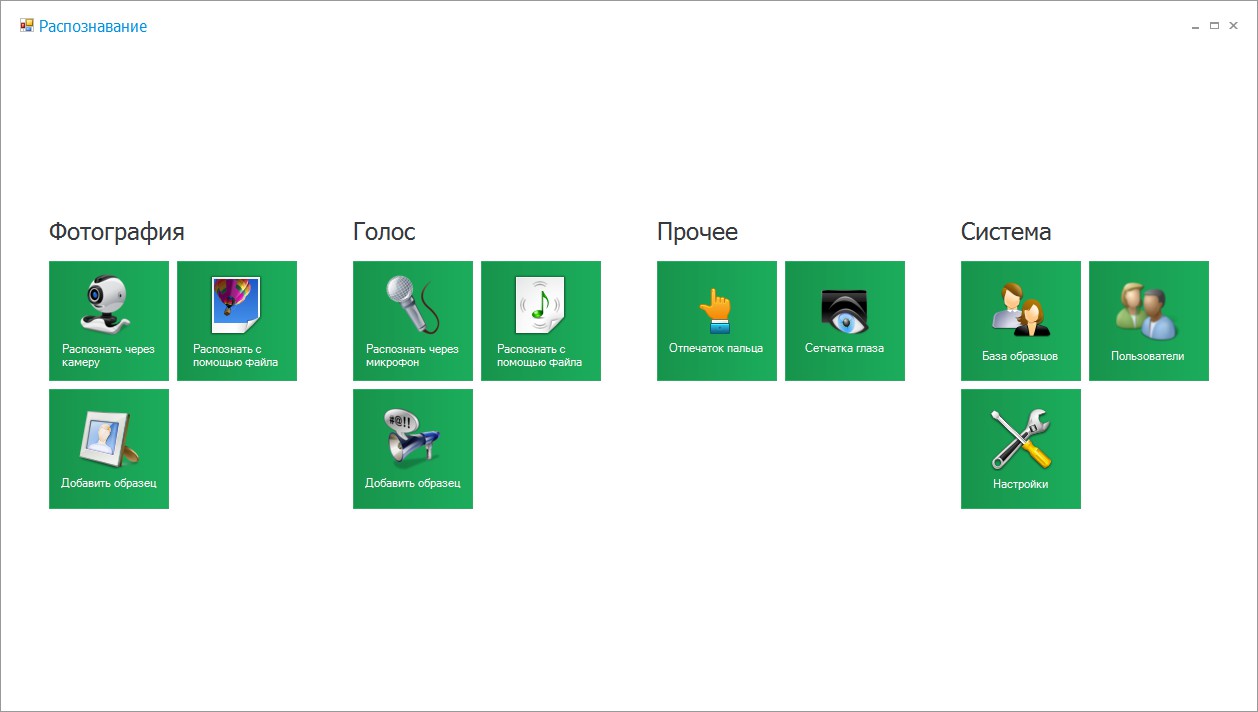Click the photo tile 'Распознать с помощью файла'
The width and height of the screenshot is (1258, 712).
(x=237, y=321)
